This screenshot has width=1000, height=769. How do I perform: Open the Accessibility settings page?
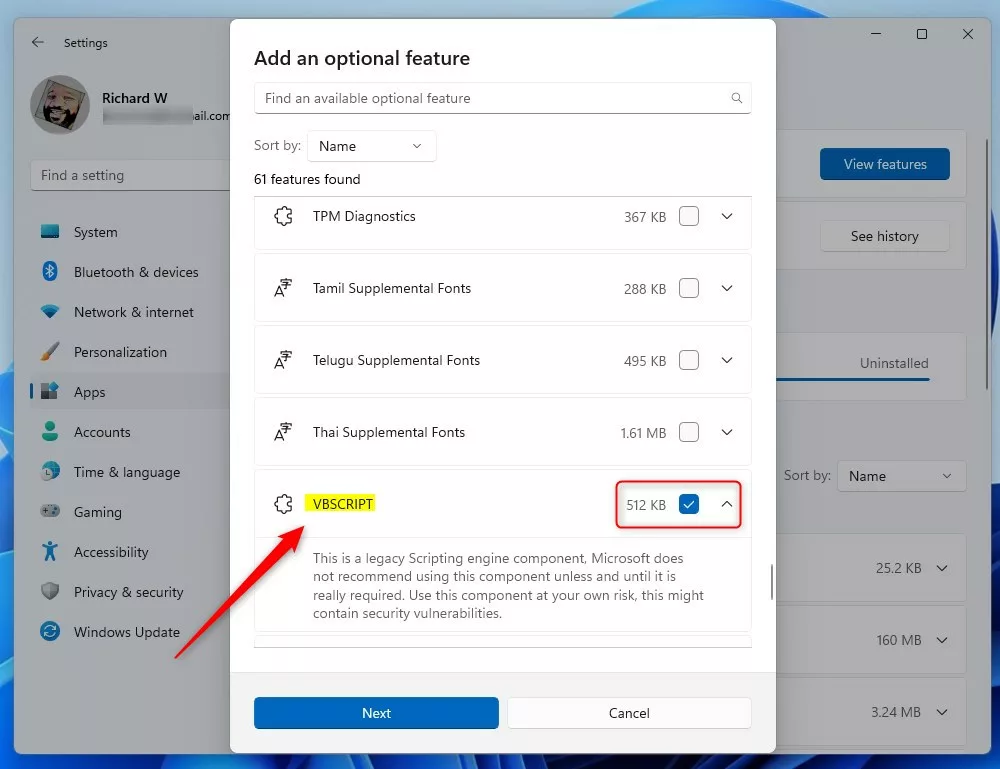click(x=130, y=552)
